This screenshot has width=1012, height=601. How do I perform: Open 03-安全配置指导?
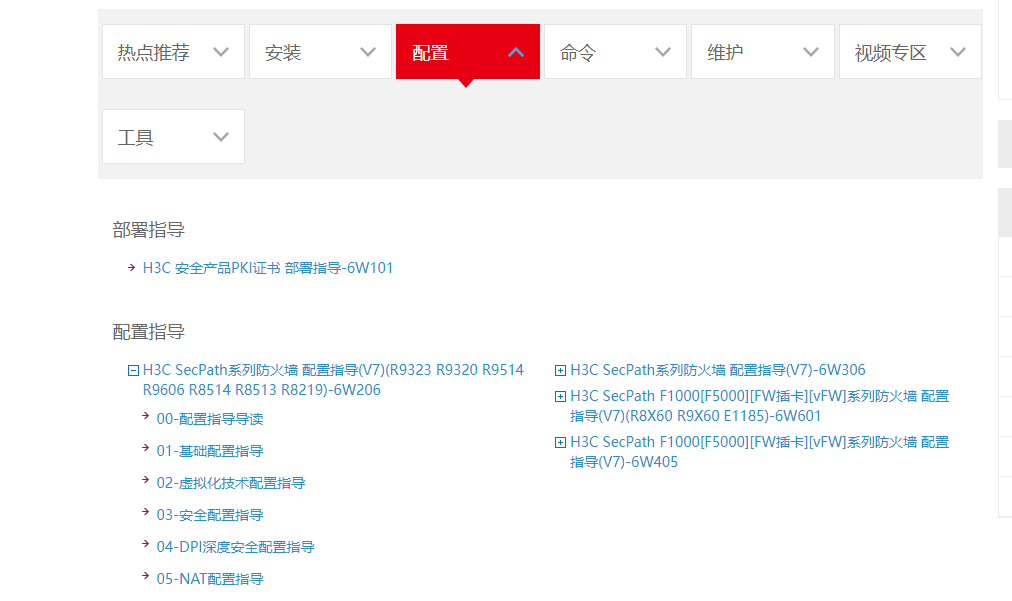click(x=210, y=515)
